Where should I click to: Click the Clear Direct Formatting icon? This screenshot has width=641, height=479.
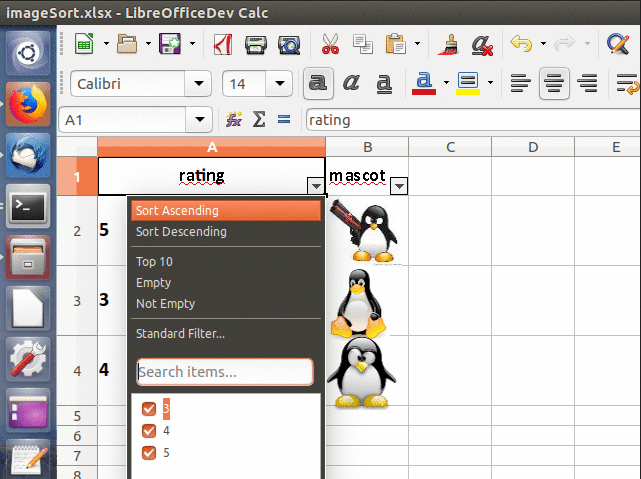481,44
